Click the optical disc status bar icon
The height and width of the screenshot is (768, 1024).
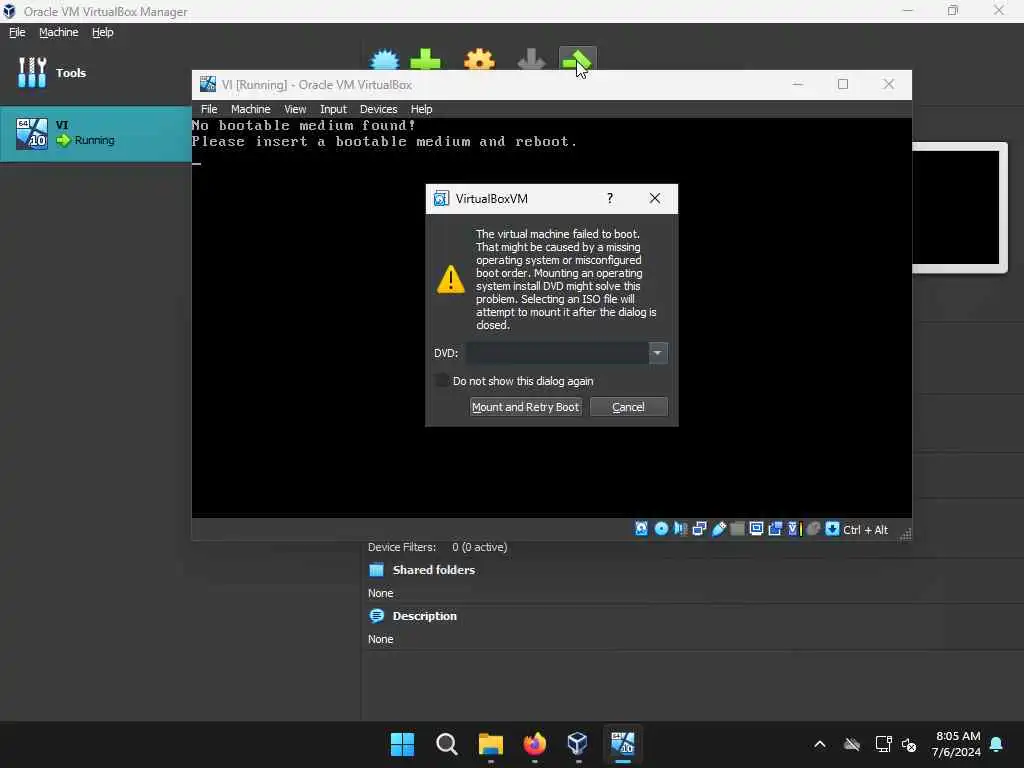point(661,529)
